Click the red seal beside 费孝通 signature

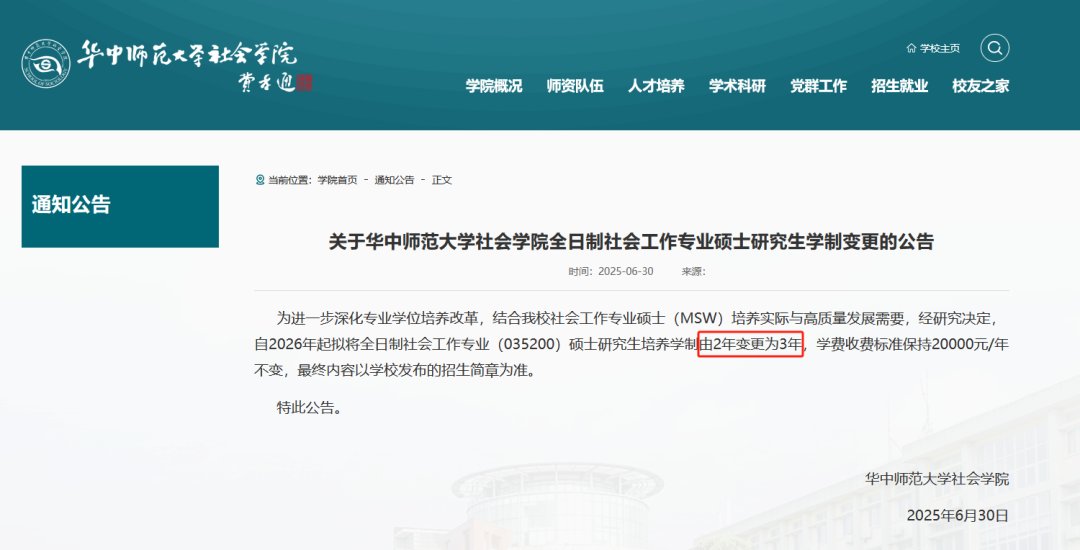click(304, 83)
